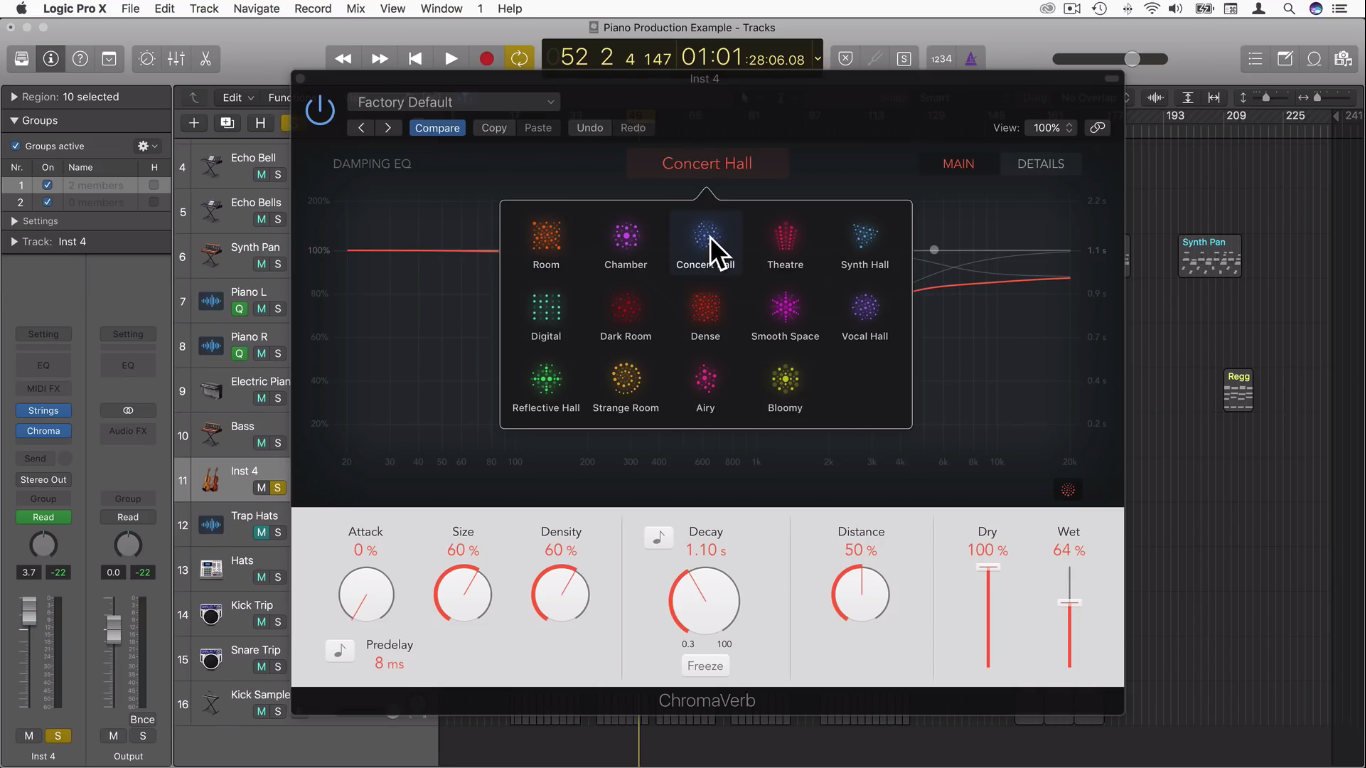Open the Mixer from control bar
Screen dimensions: 1366x768
(x=176, y=59)
